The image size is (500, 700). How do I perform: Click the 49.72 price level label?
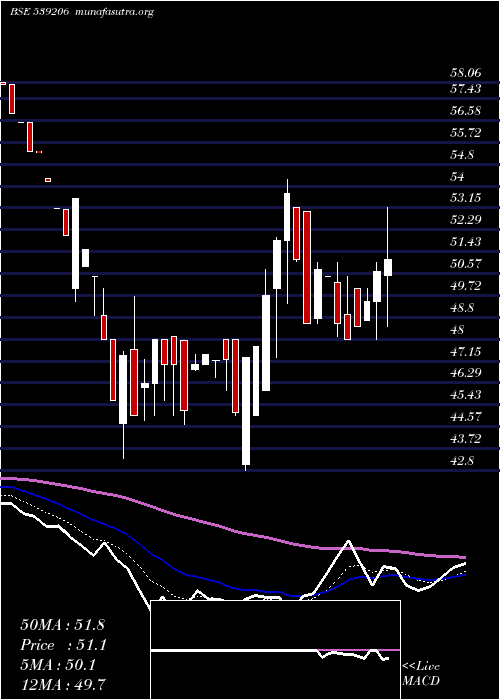pos(465,286)
